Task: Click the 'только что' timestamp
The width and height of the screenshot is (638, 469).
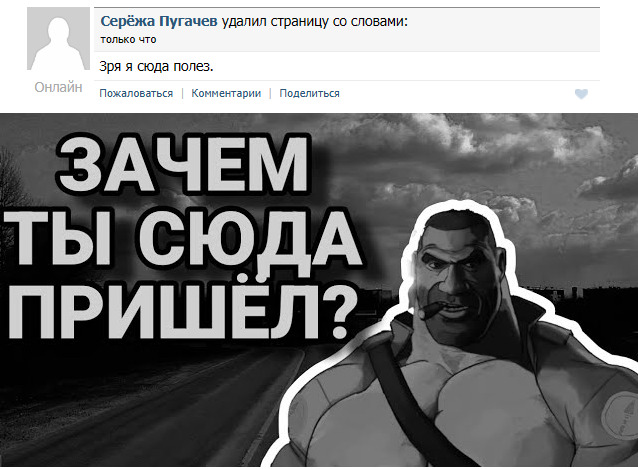Action: [128, 39]
